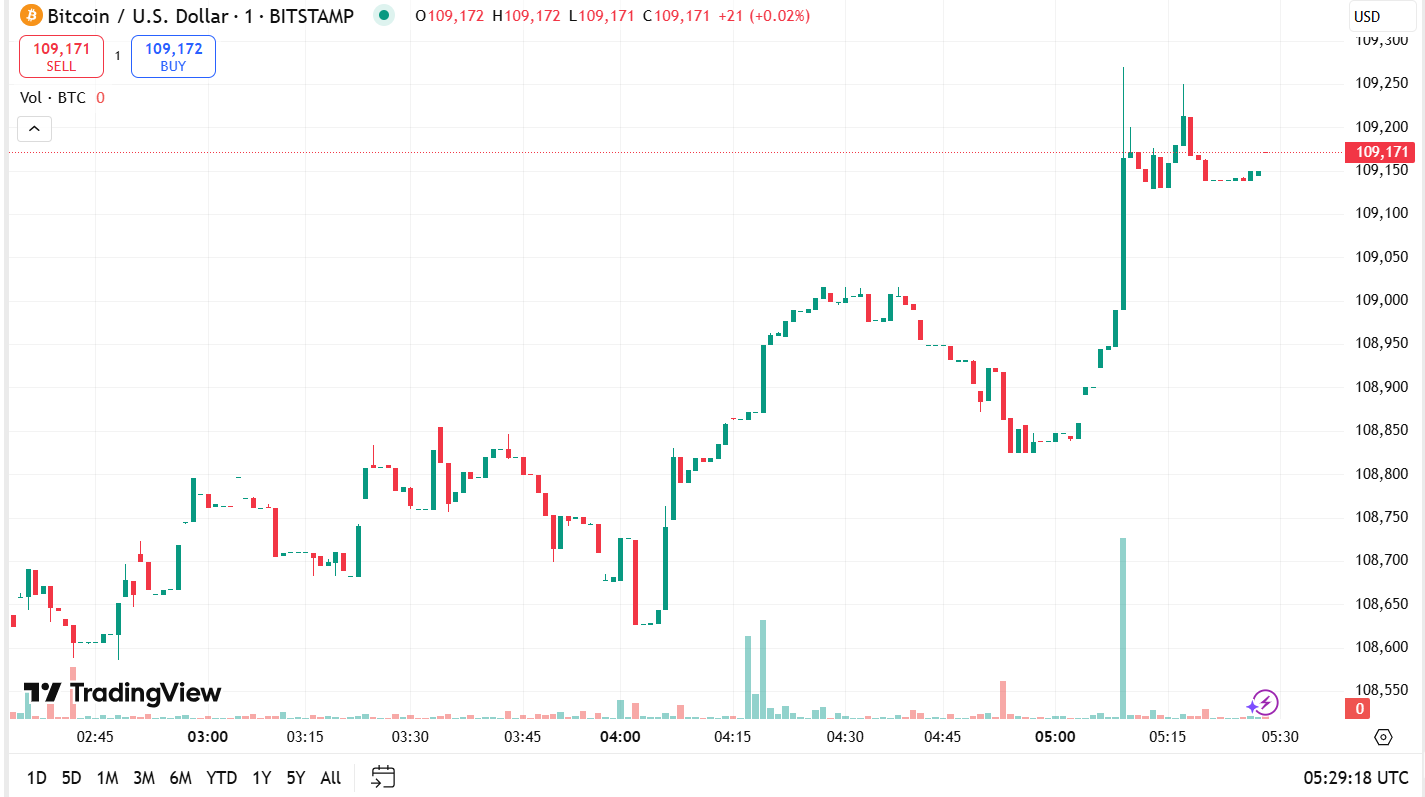Click the 05:29:18 UTC timezone clock
Screen dimensions: 1425x797
tap(1355, 778)
